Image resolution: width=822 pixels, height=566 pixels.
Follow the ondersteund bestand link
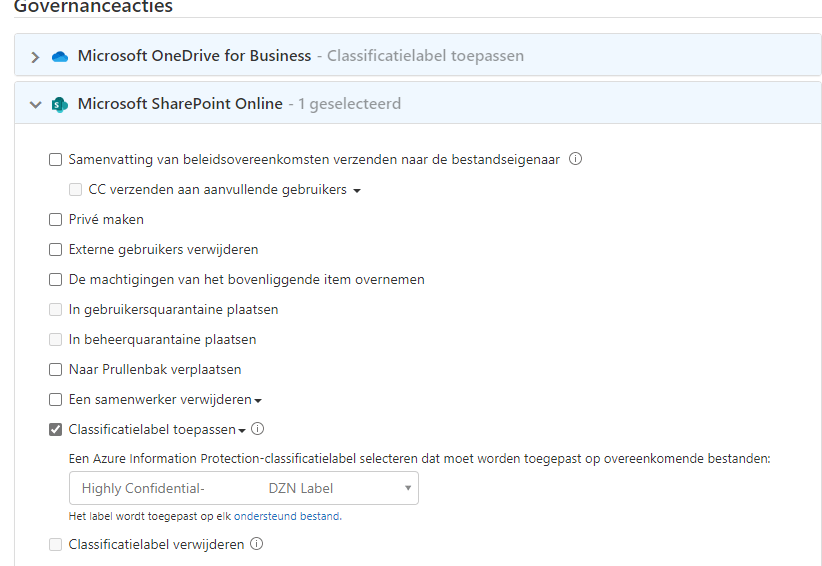pyautogui.click(x=287, y=516)
